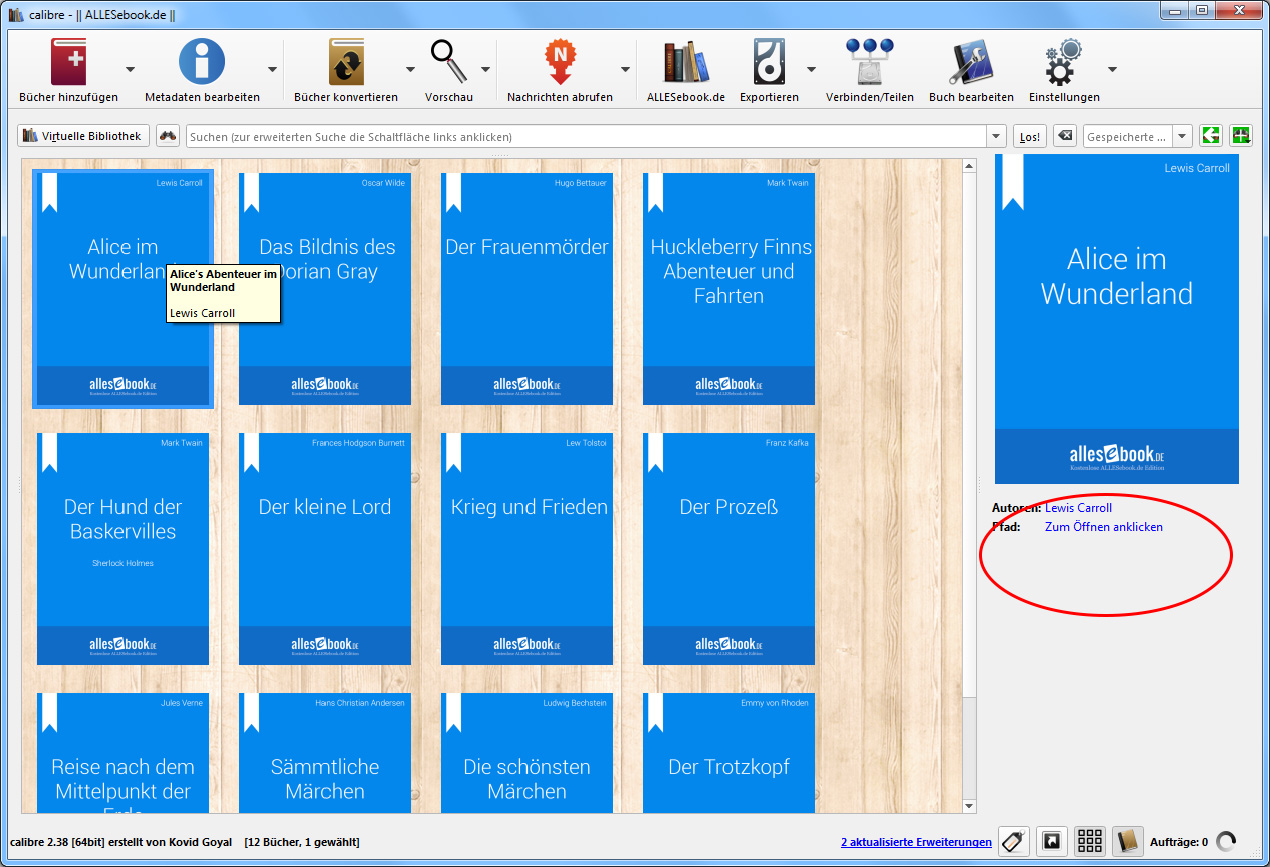
Task: Open Metadaten bearbeiten from the toolbar
Action: click(x=202, y=62)
